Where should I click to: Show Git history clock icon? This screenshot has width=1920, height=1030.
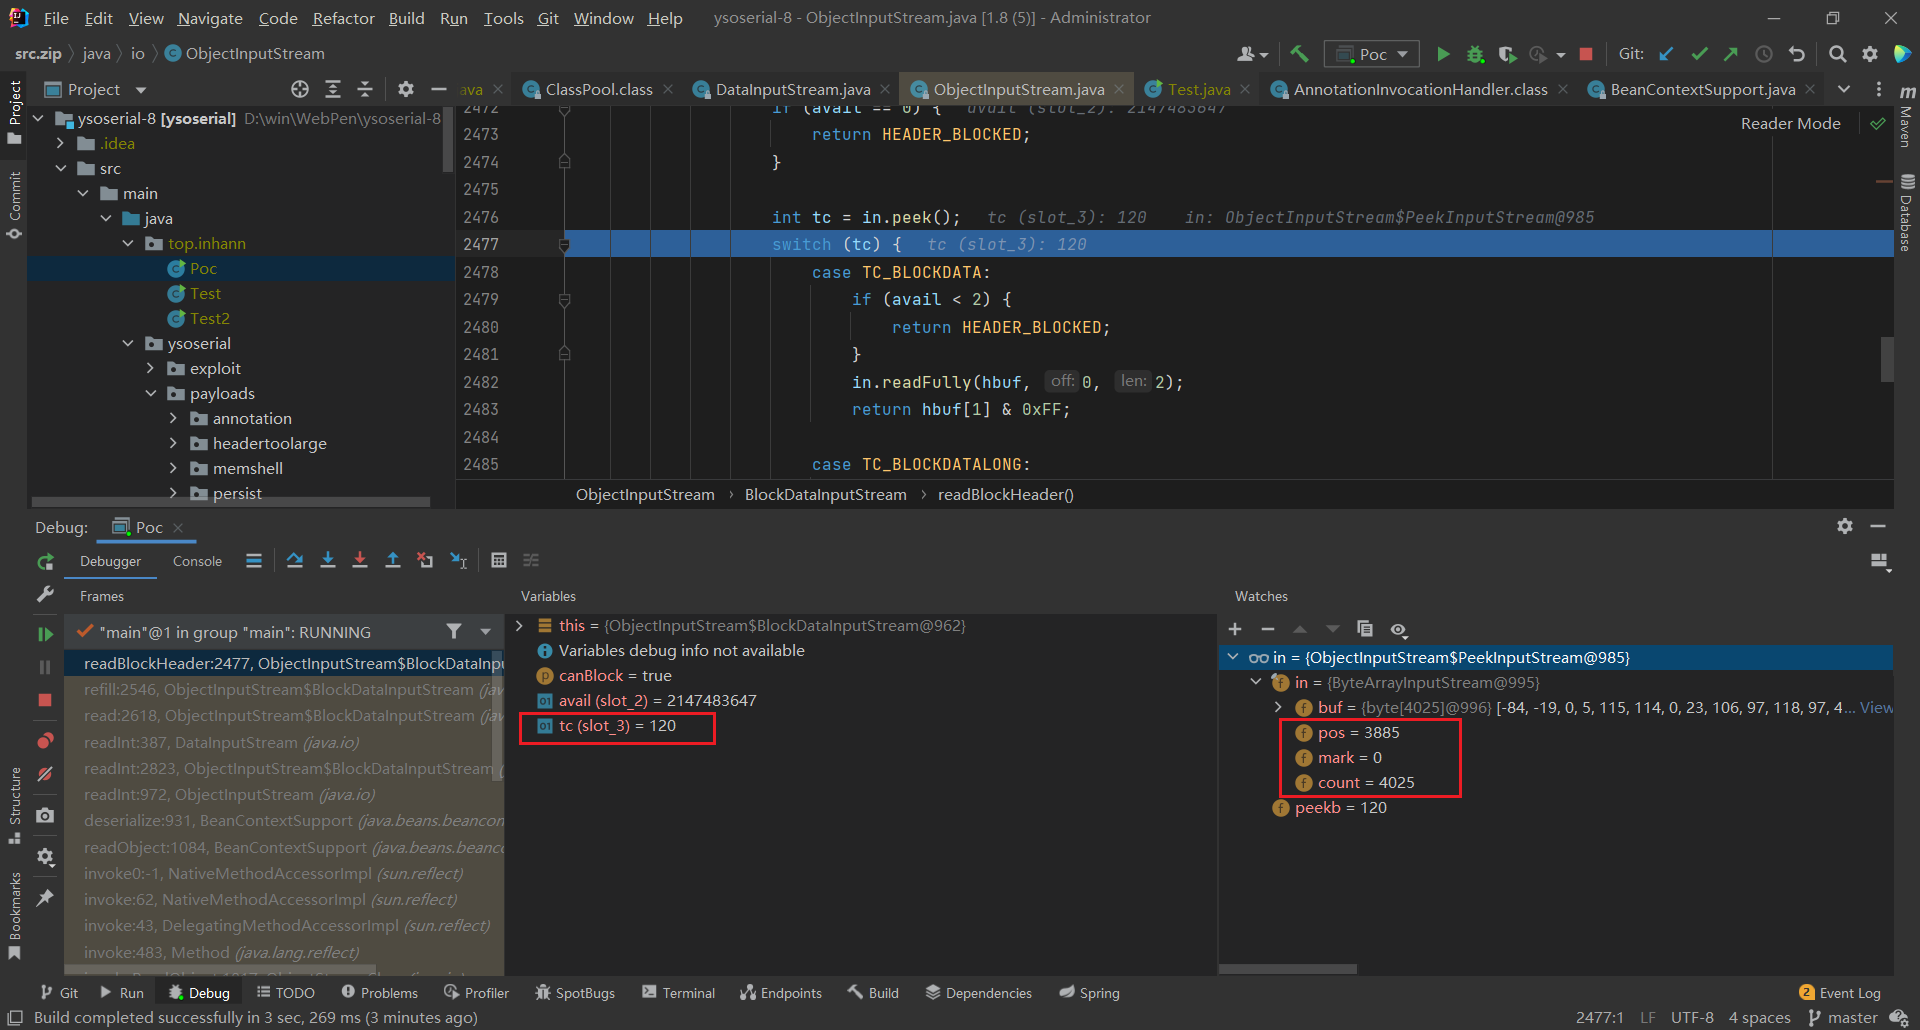click(1764, 54)
